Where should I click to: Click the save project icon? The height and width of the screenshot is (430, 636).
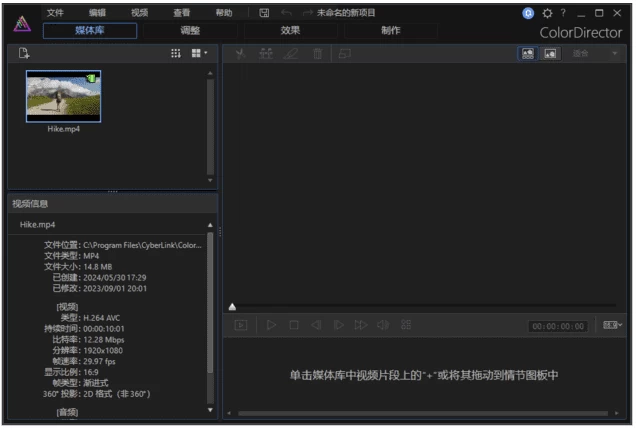(264, 13)
